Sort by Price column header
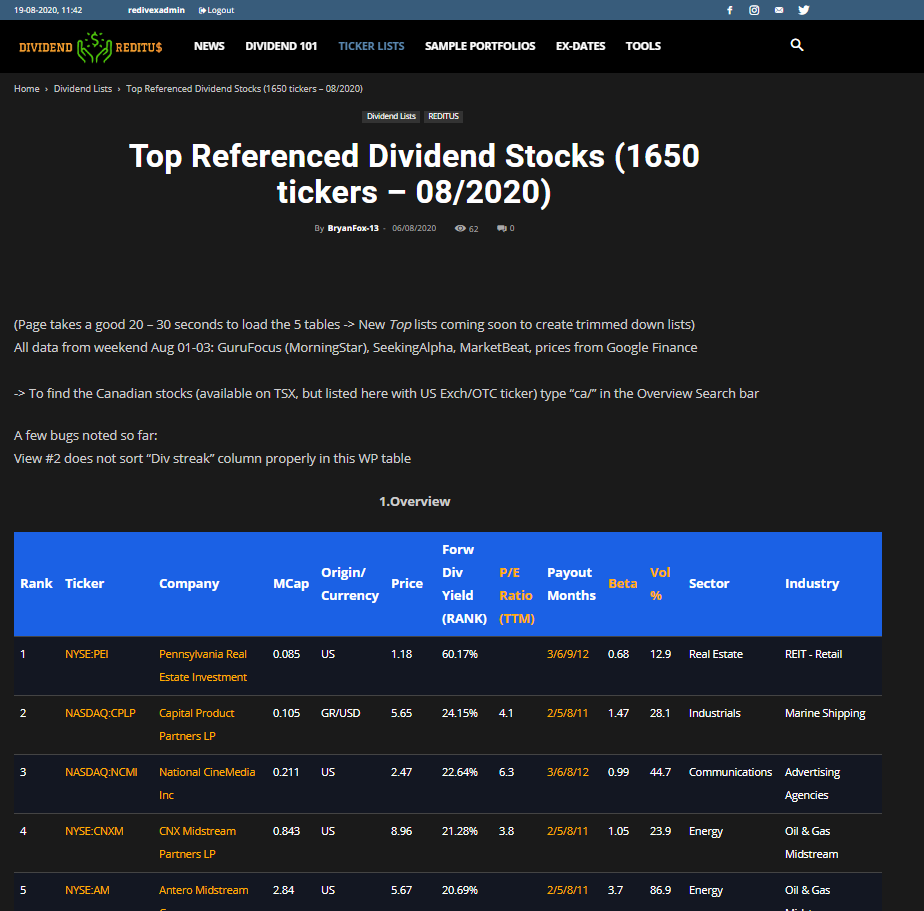924x911 pixels. 407,583
